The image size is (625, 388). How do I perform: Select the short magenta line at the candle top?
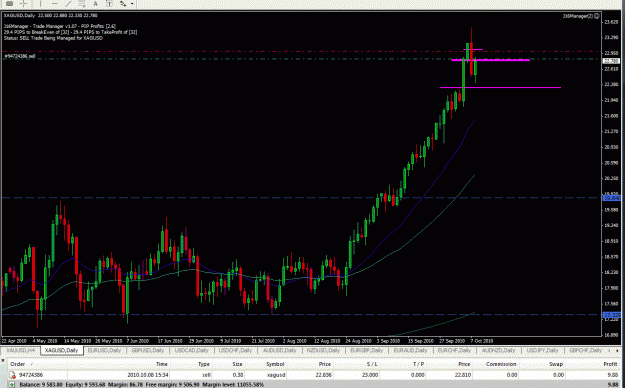tap(473, 49)
